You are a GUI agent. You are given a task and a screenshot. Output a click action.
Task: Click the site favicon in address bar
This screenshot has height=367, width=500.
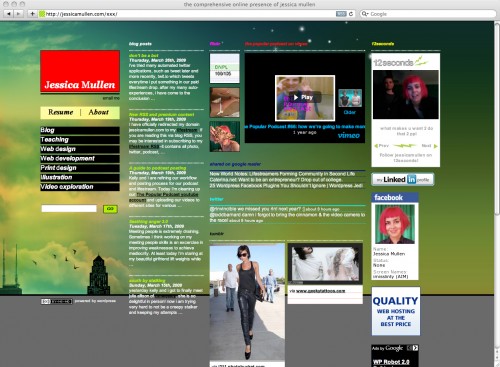coord(42,14)
